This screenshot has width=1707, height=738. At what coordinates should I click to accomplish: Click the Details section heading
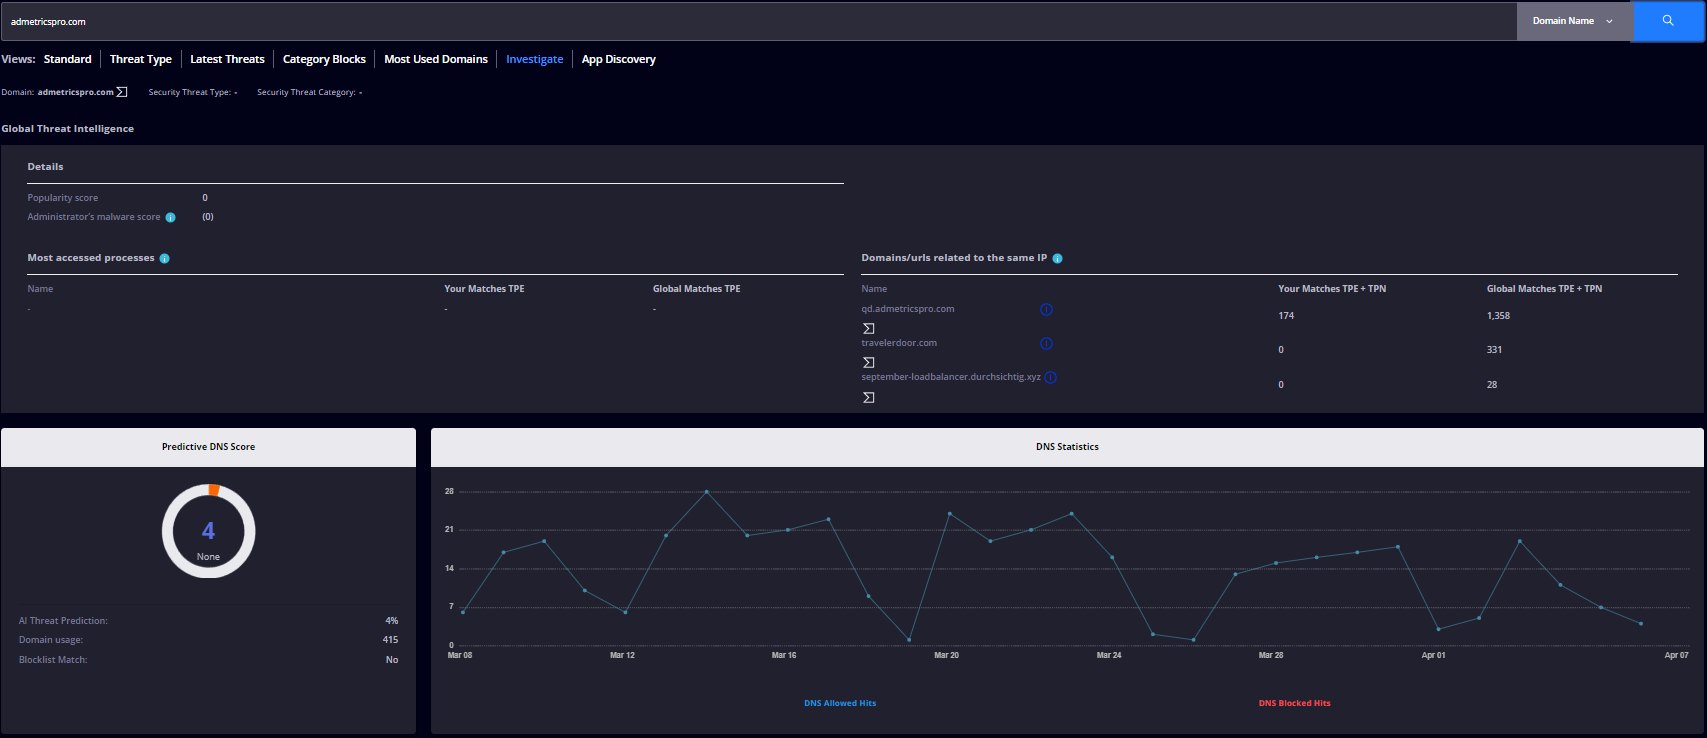pyautogui.click(x=45, y=167)
